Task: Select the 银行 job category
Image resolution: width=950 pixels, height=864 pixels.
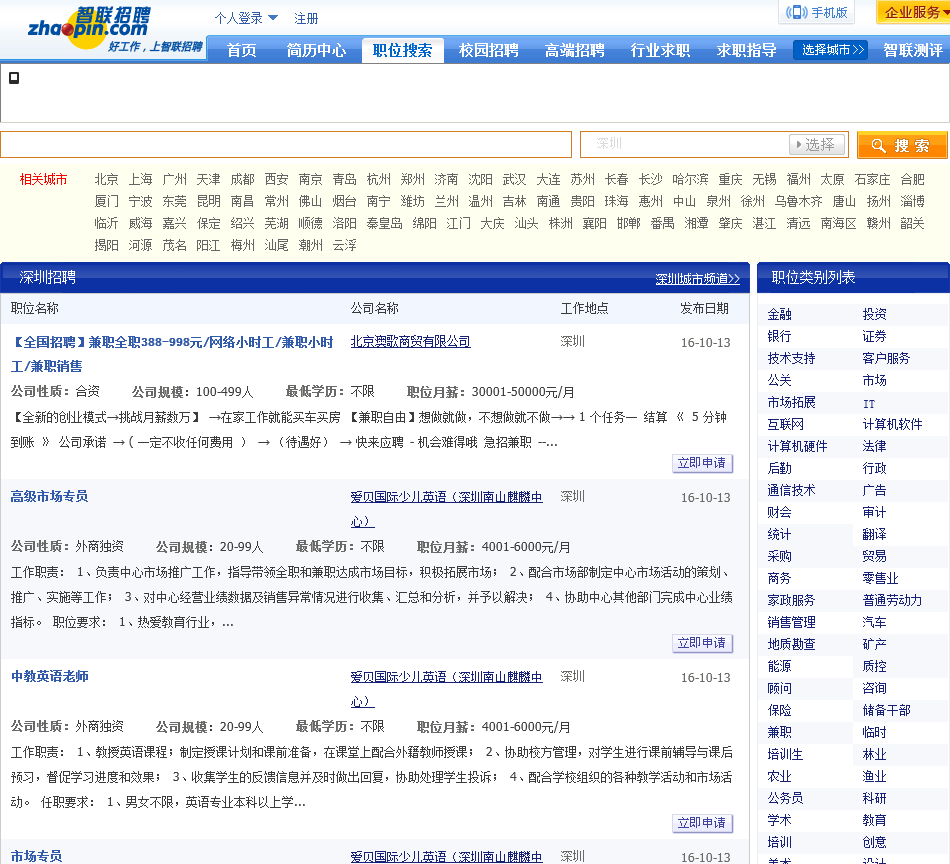Action: [779, 336]
